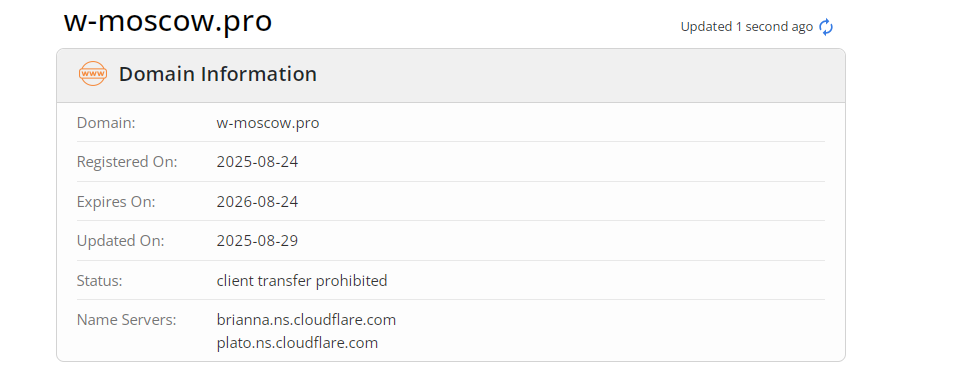955x374 pixels.
Task: Click the orange www globe icon
Action: [93, 74]
